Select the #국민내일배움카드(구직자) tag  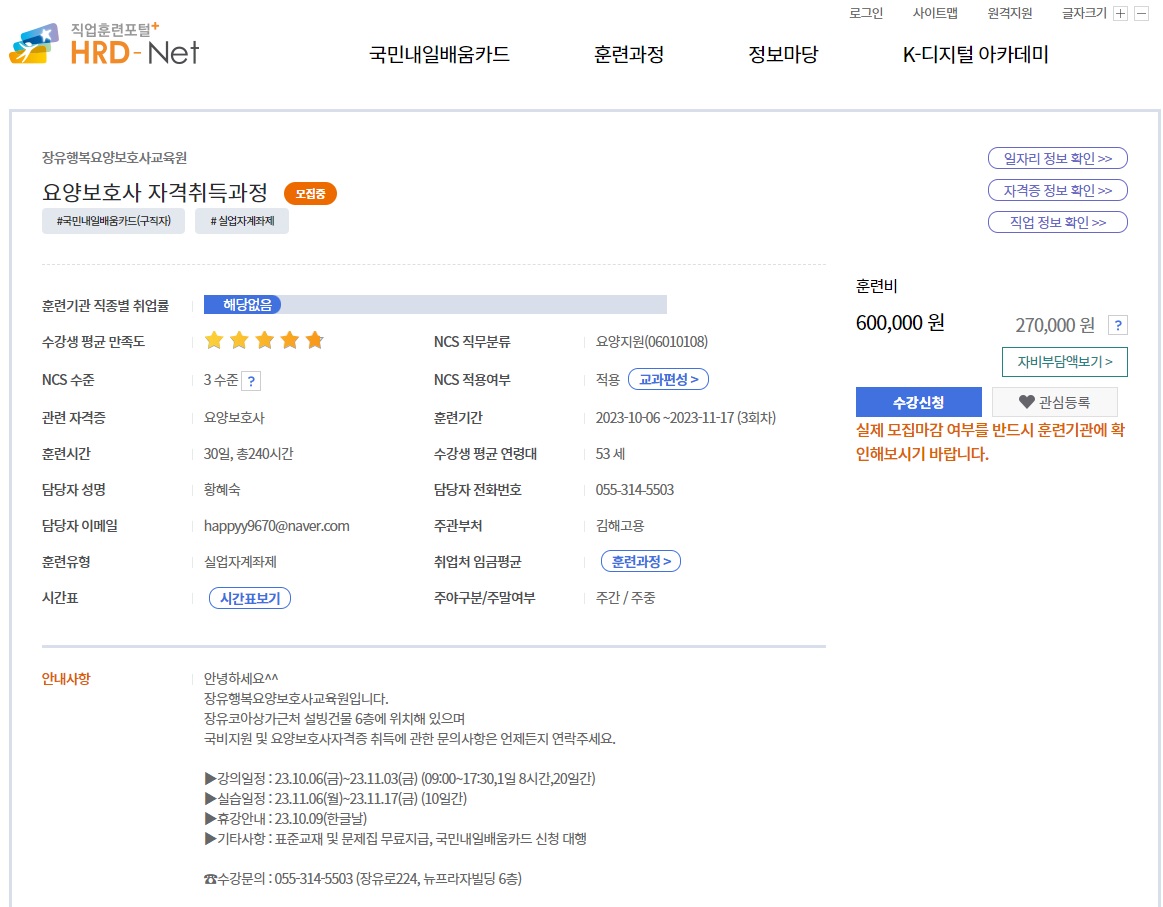[114, 221]
